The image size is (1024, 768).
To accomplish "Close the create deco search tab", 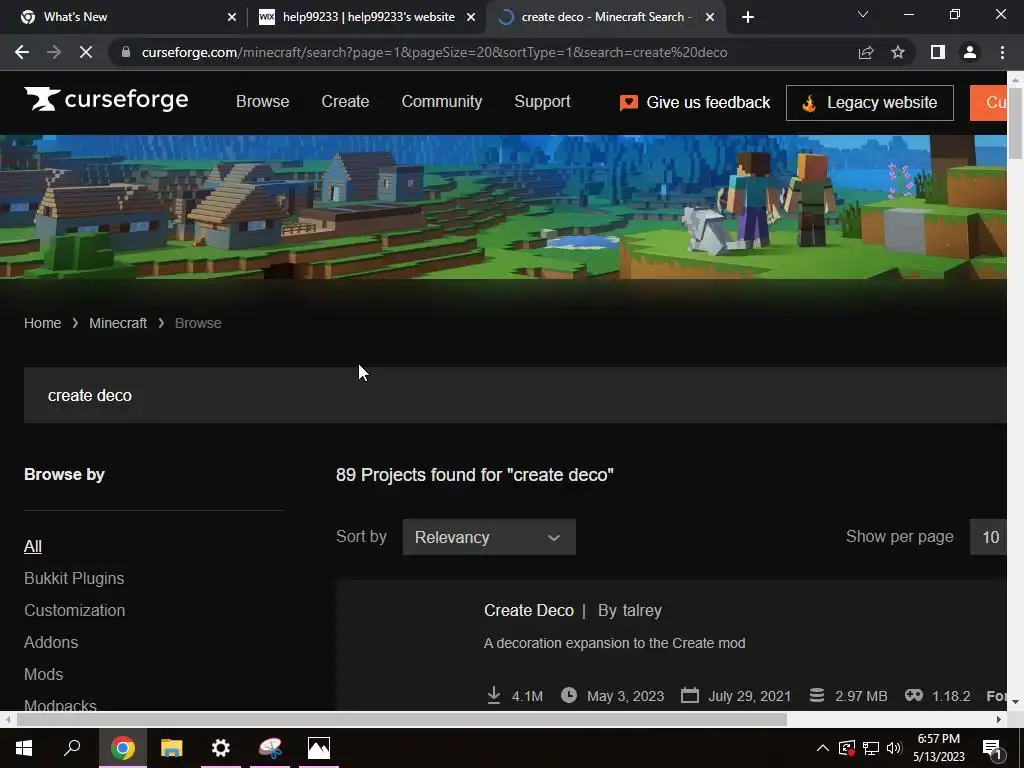I will pyautogui.click(x=710, y=17).
